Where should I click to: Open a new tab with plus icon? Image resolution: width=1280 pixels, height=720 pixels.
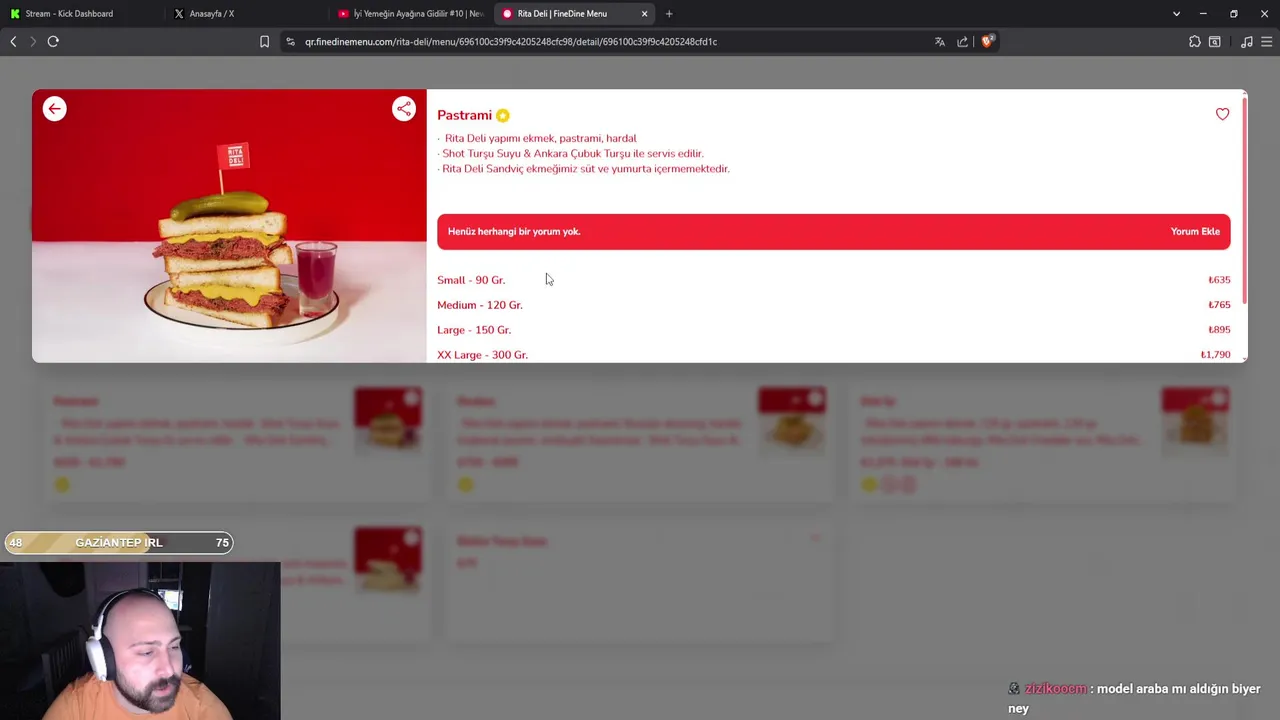pyautogui.click(x=669, y=14)
